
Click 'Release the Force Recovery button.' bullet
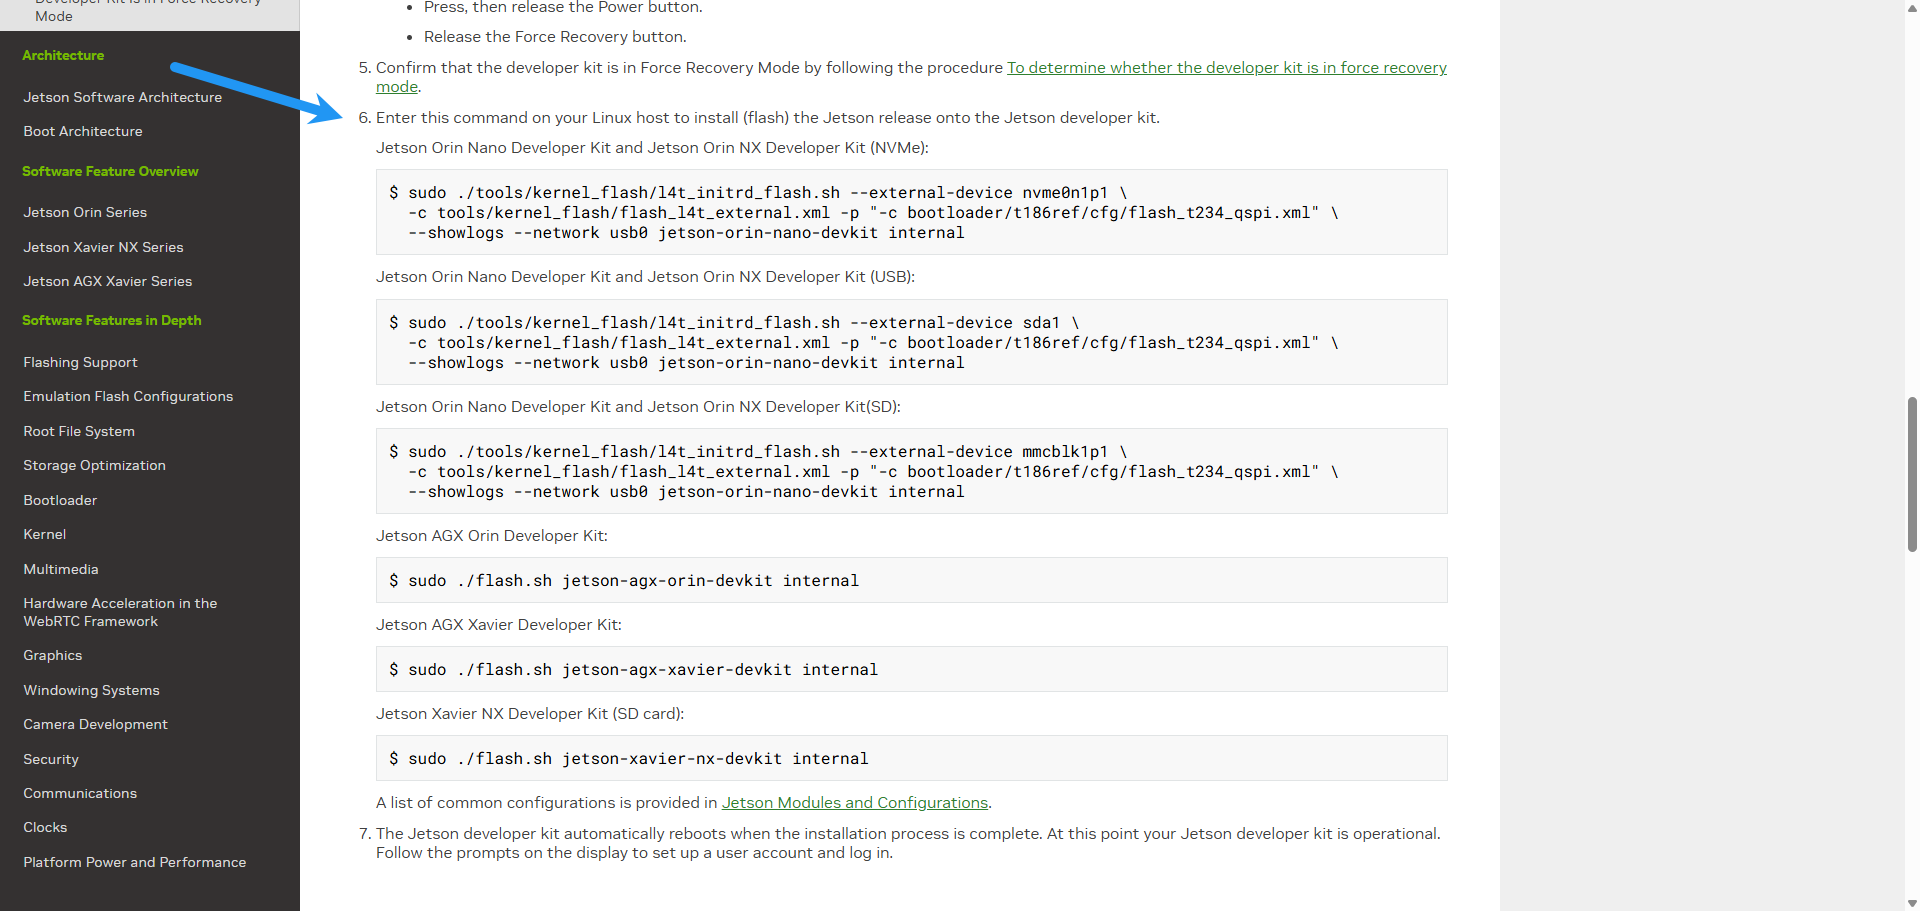click(555, 37)
